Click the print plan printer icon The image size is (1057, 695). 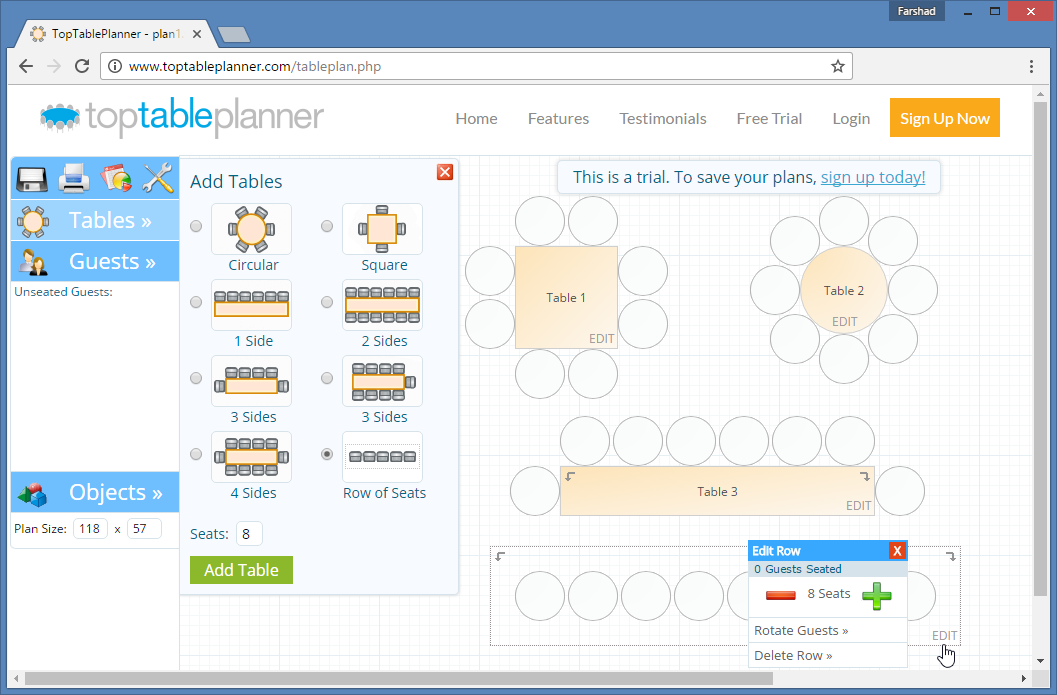pyautogui.click(x=74, y=179)
